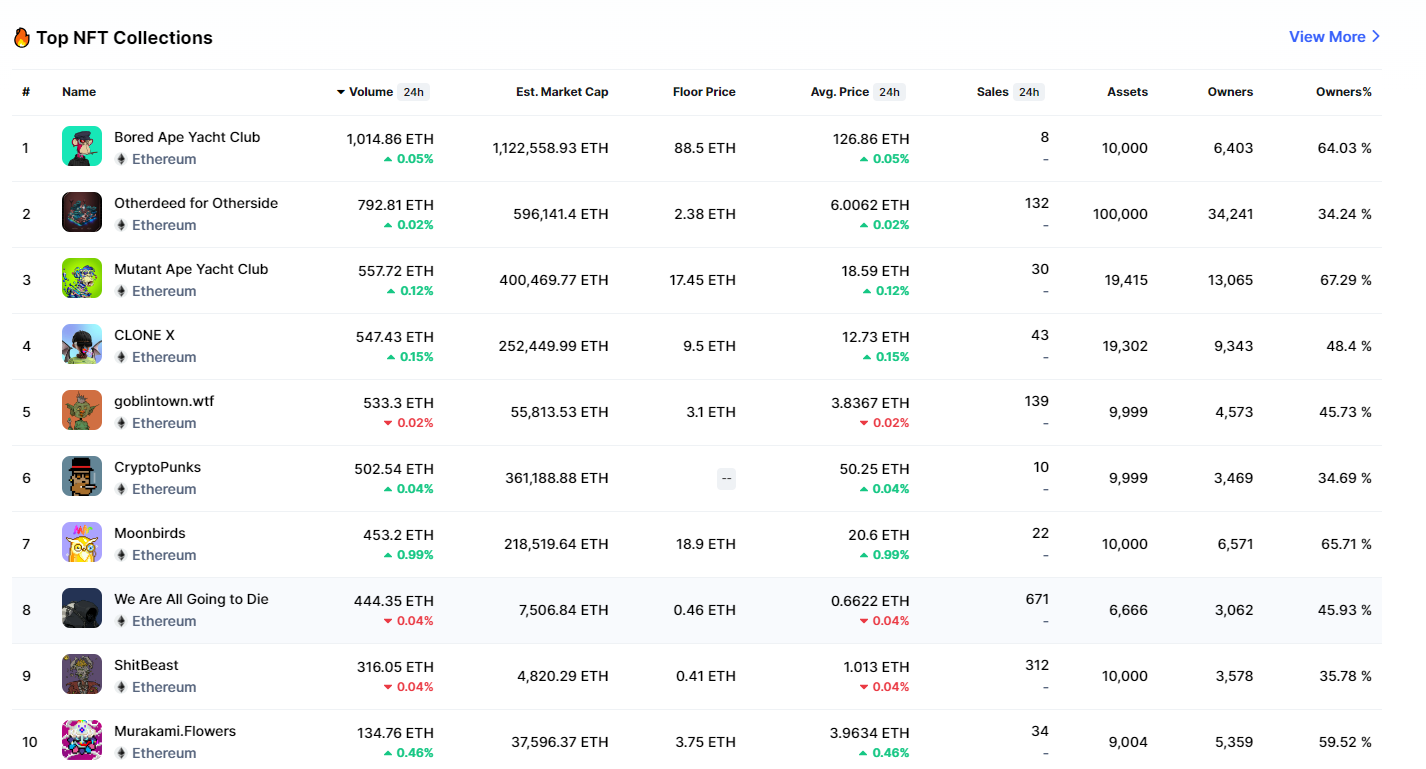The width and height of the screenshot is (1426, 769).
Task: Click the 24h badge next to Sales
Action: point(1028,92)
